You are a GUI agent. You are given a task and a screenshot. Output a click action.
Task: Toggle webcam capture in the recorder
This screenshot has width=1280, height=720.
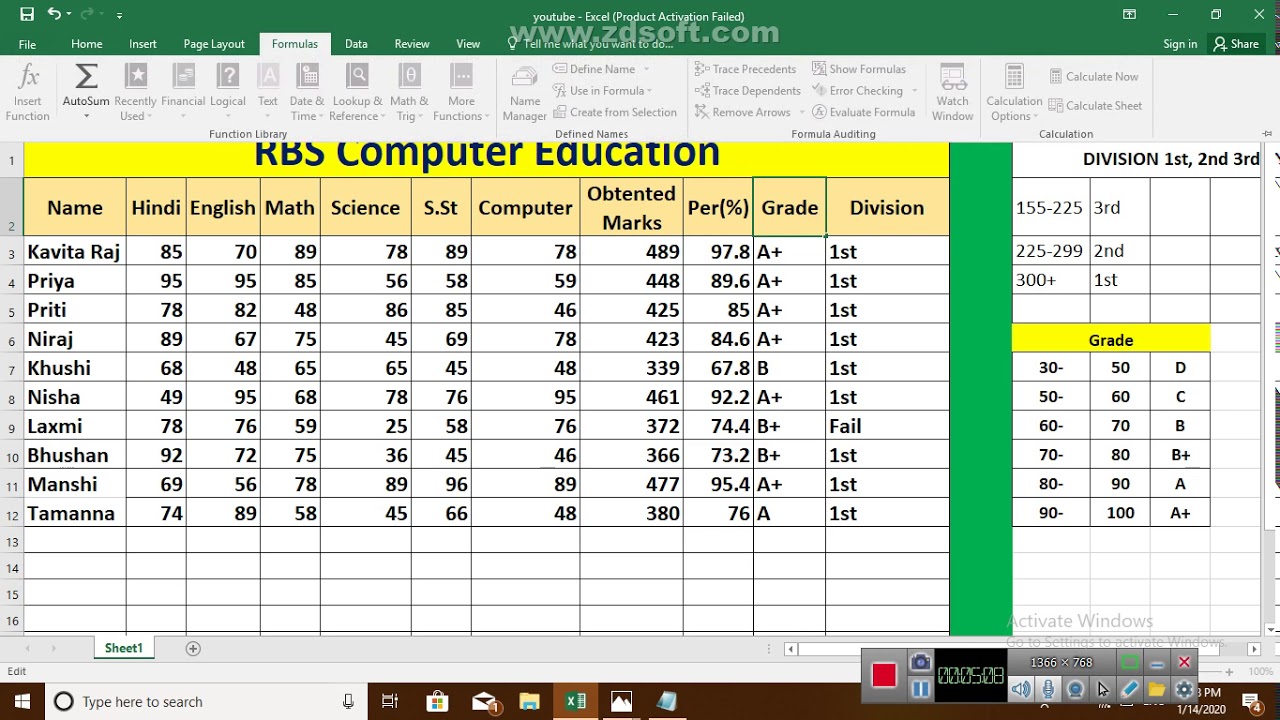(1075, 689)
